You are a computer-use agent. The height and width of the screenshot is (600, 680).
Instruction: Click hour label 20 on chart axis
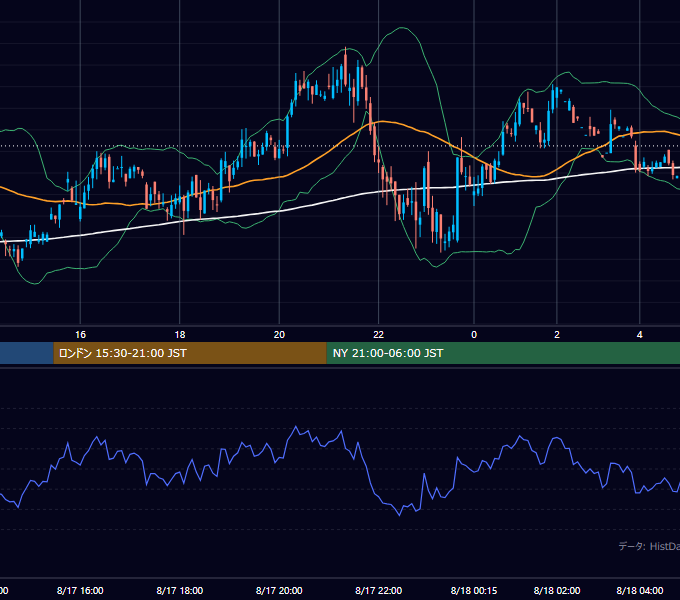pyautogui.click(x=279, y=335)
